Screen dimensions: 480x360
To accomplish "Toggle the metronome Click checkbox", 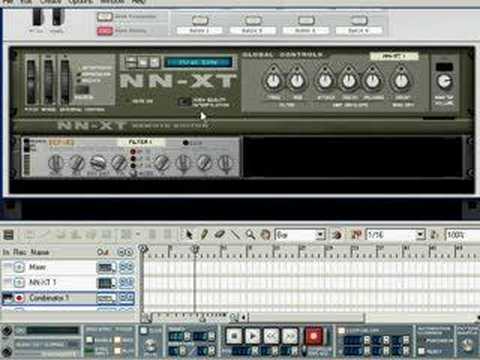I will (x=144, y=330).
